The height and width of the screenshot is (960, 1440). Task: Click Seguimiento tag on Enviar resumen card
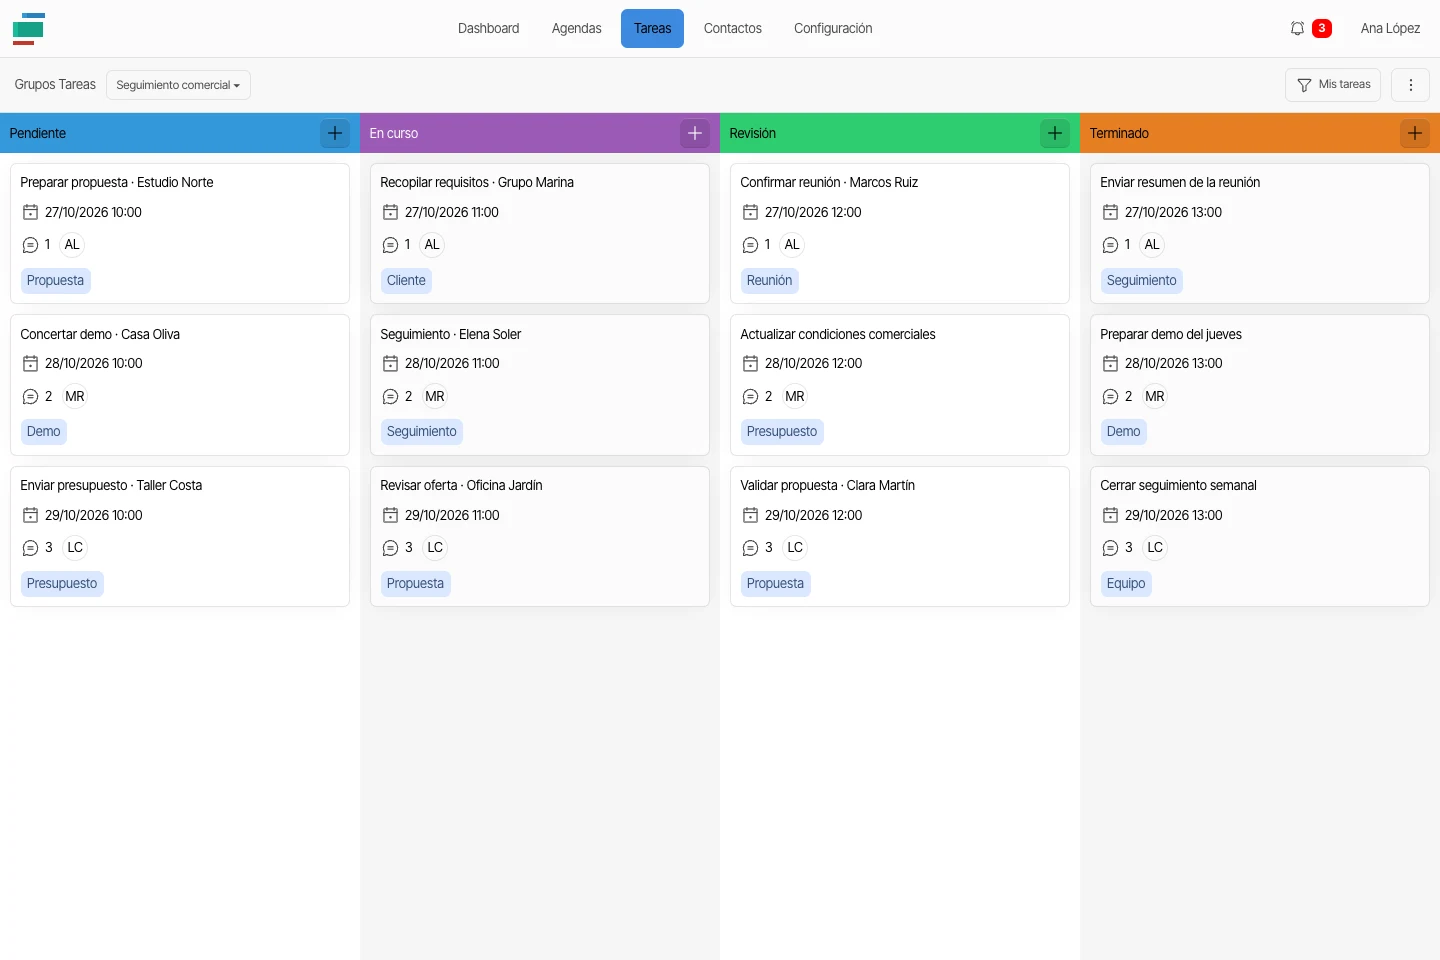1141,281
